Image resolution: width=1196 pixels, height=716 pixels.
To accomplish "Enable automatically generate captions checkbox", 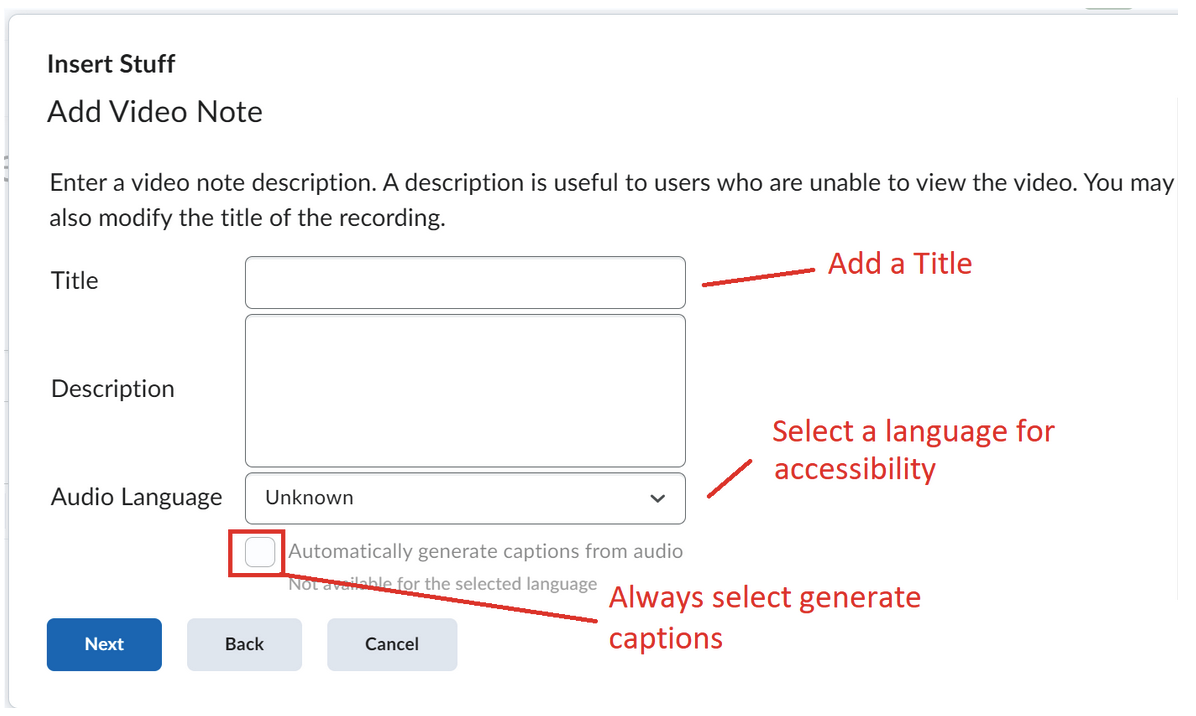I will (x=260, y=551).
